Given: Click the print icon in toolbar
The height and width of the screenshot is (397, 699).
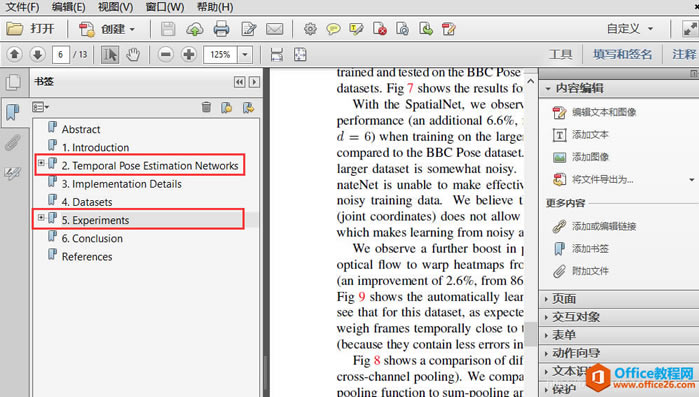Looking at the screenshot, I should pyautogui.click(x=221, y=29).
